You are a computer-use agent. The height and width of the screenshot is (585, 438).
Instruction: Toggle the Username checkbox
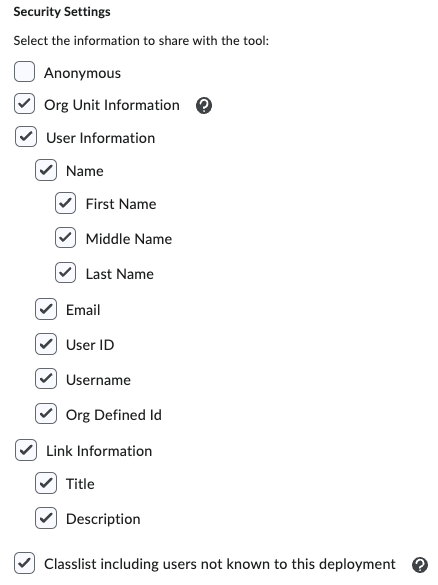point(46,379)
